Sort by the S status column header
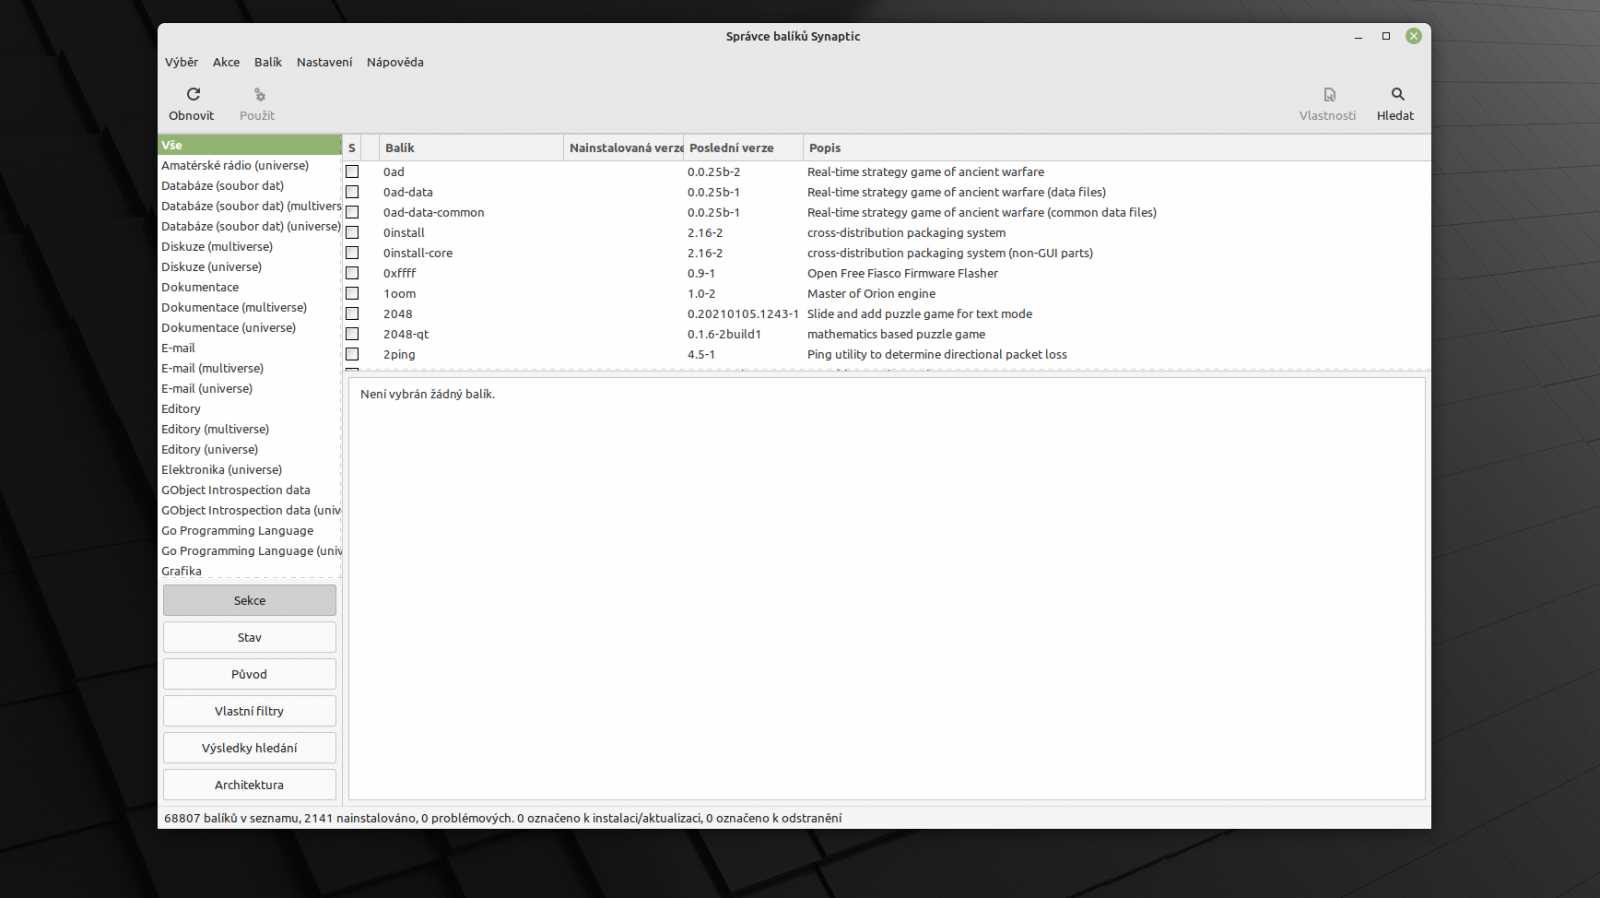The height and width of the screenshot is (898, 1600). 352,148
